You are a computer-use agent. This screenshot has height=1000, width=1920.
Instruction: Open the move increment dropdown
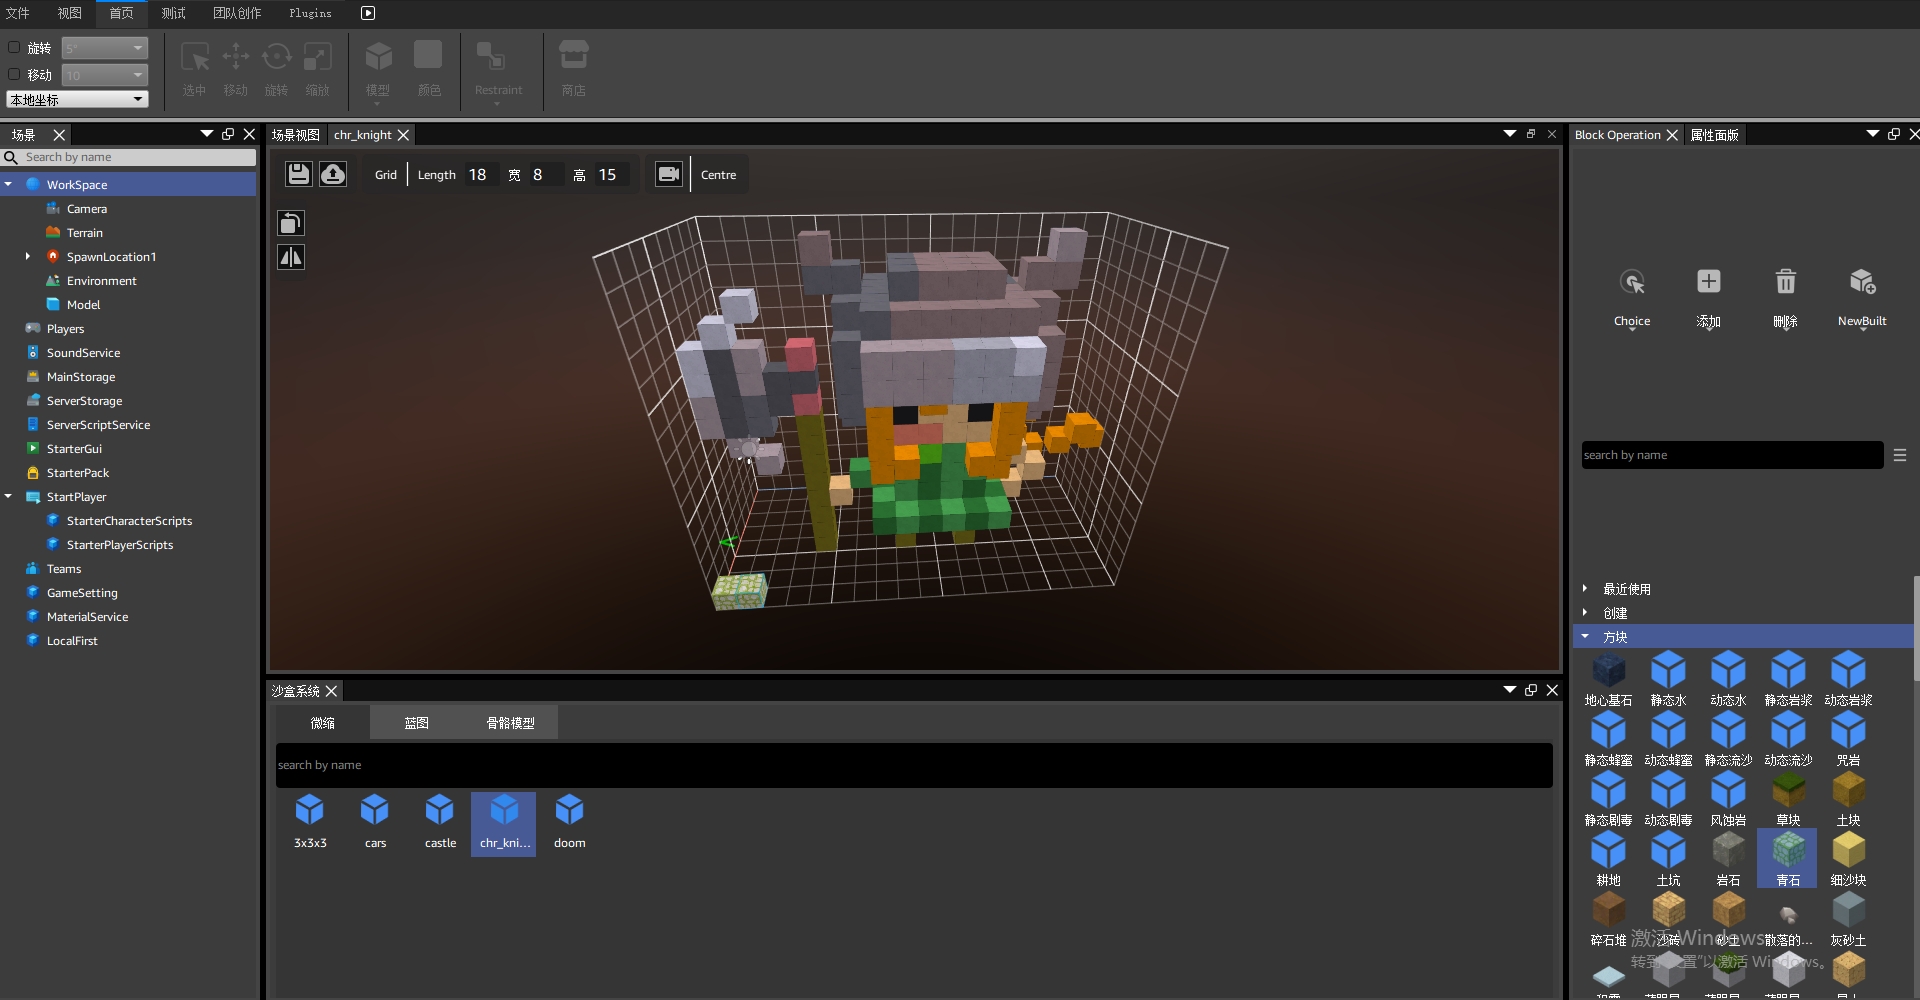[x=105, y=75]
